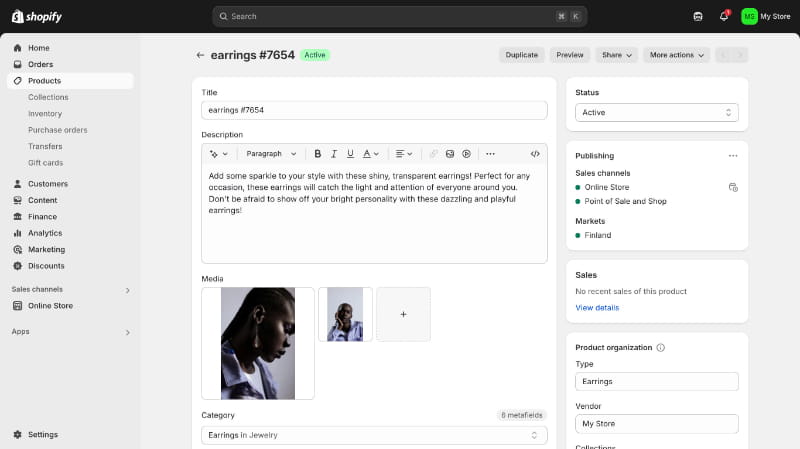Toggle HTML code view
The image size is (800, 449).
coord(535,154)
